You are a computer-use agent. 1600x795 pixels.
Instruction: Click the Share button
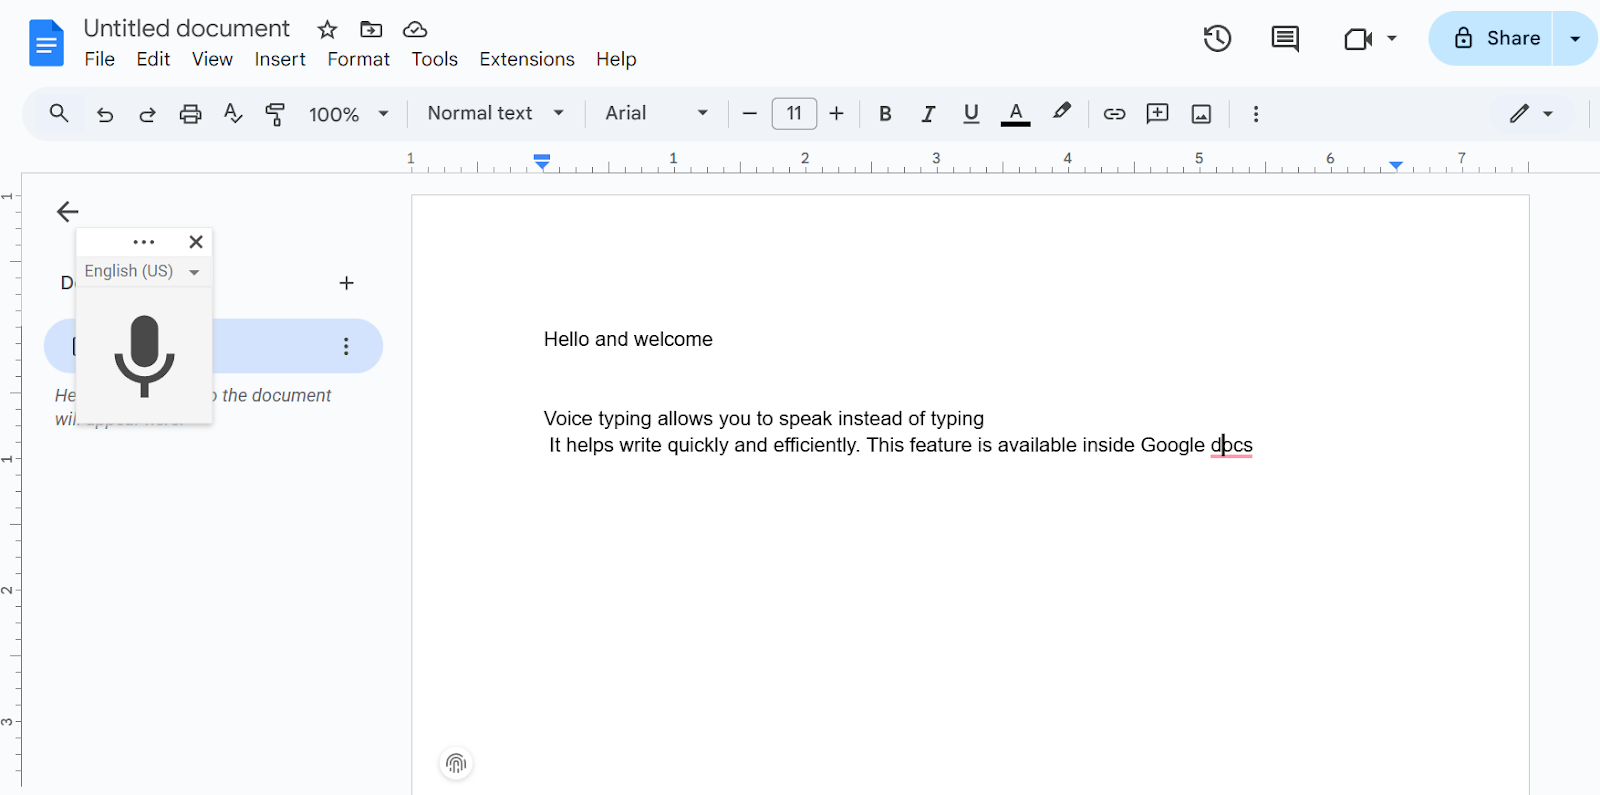tap(1496, 39)
